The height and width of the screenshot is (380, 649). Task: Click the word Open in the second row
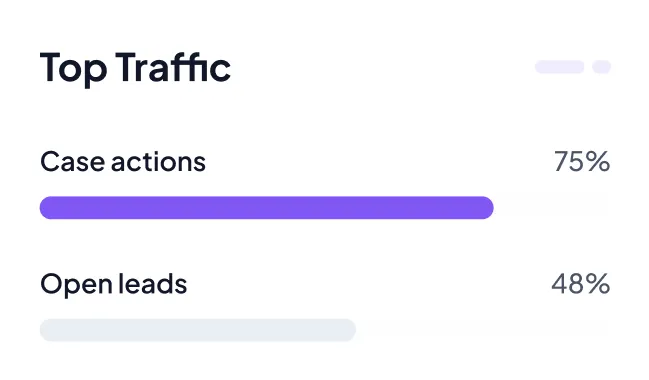[x=76, y=285]
